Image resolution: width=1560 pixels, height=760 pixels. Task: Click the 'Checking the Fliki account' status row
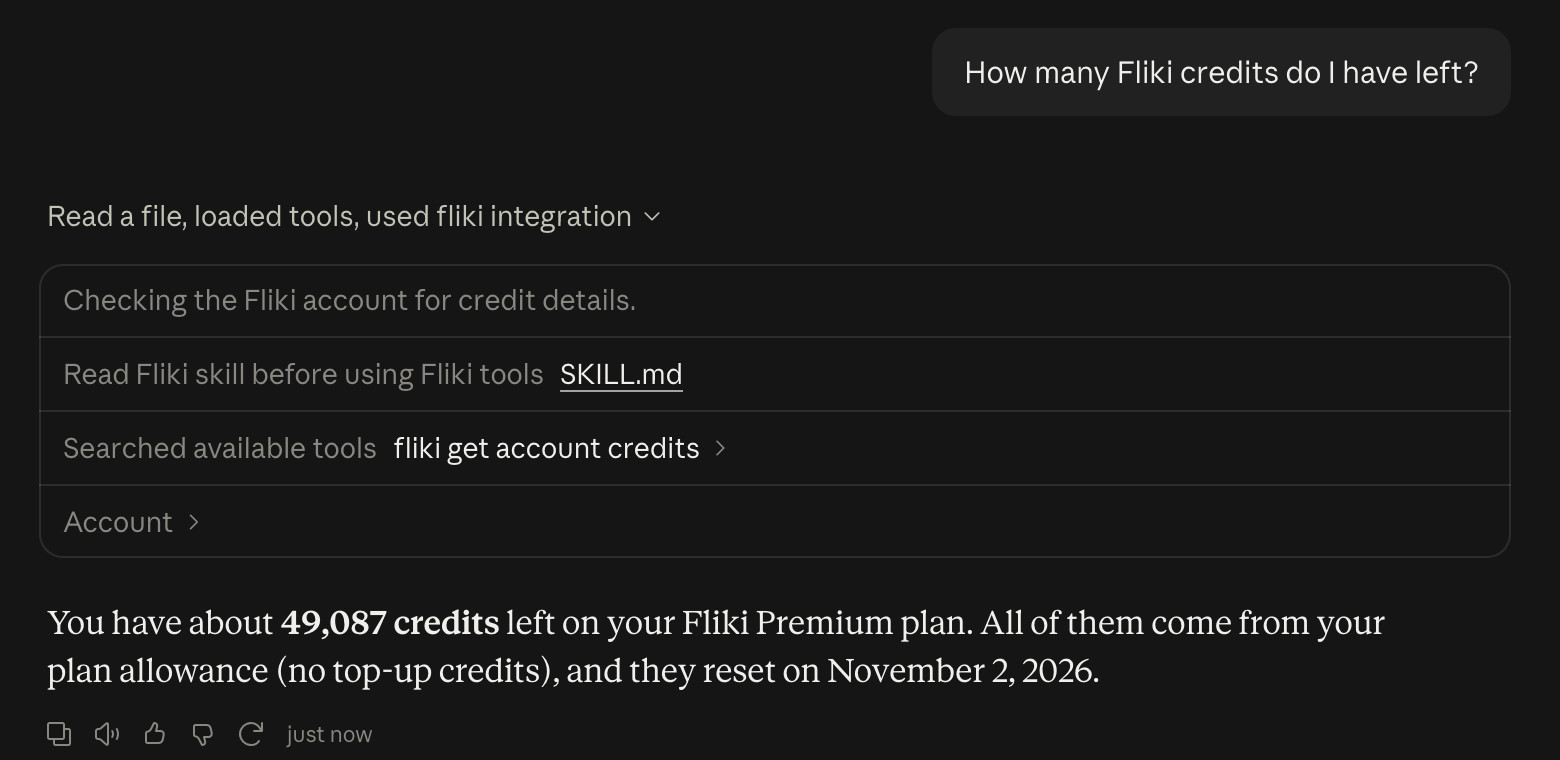[x=774, y=301]
